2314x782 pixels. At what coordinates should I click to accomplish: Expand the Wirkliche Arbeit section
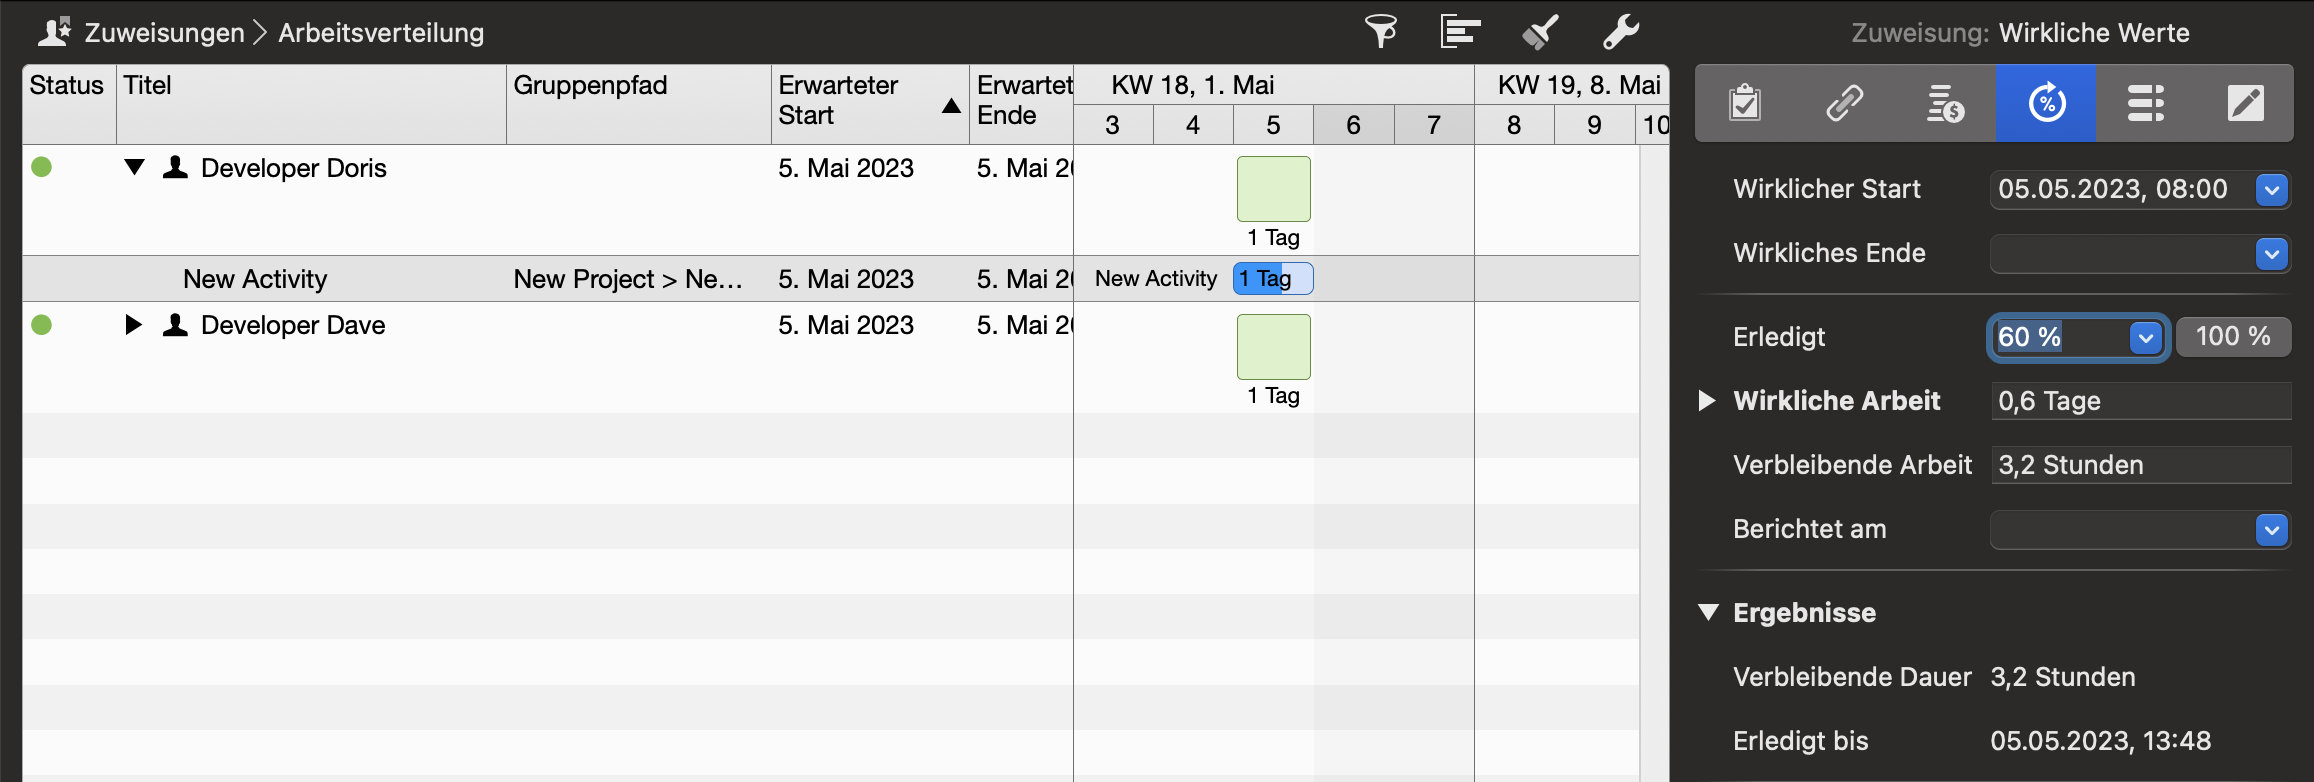coord(1708,401)
